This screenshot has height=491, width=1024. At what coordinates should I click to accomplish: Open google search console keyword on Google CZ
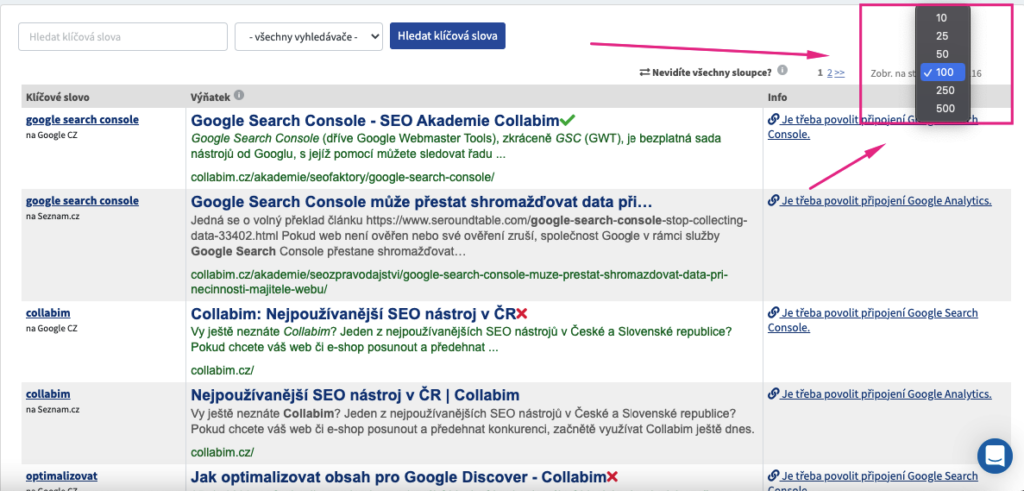(82, 119)
